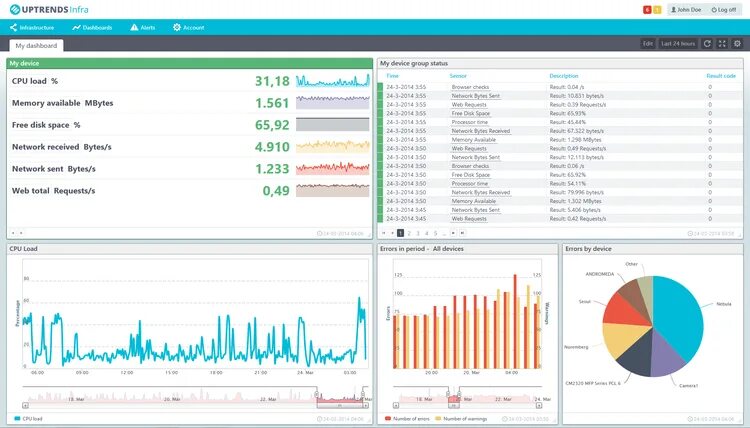Screen dimensions: 750x428
Task: Select page 2 in the pager
Action: coord(409,233)
